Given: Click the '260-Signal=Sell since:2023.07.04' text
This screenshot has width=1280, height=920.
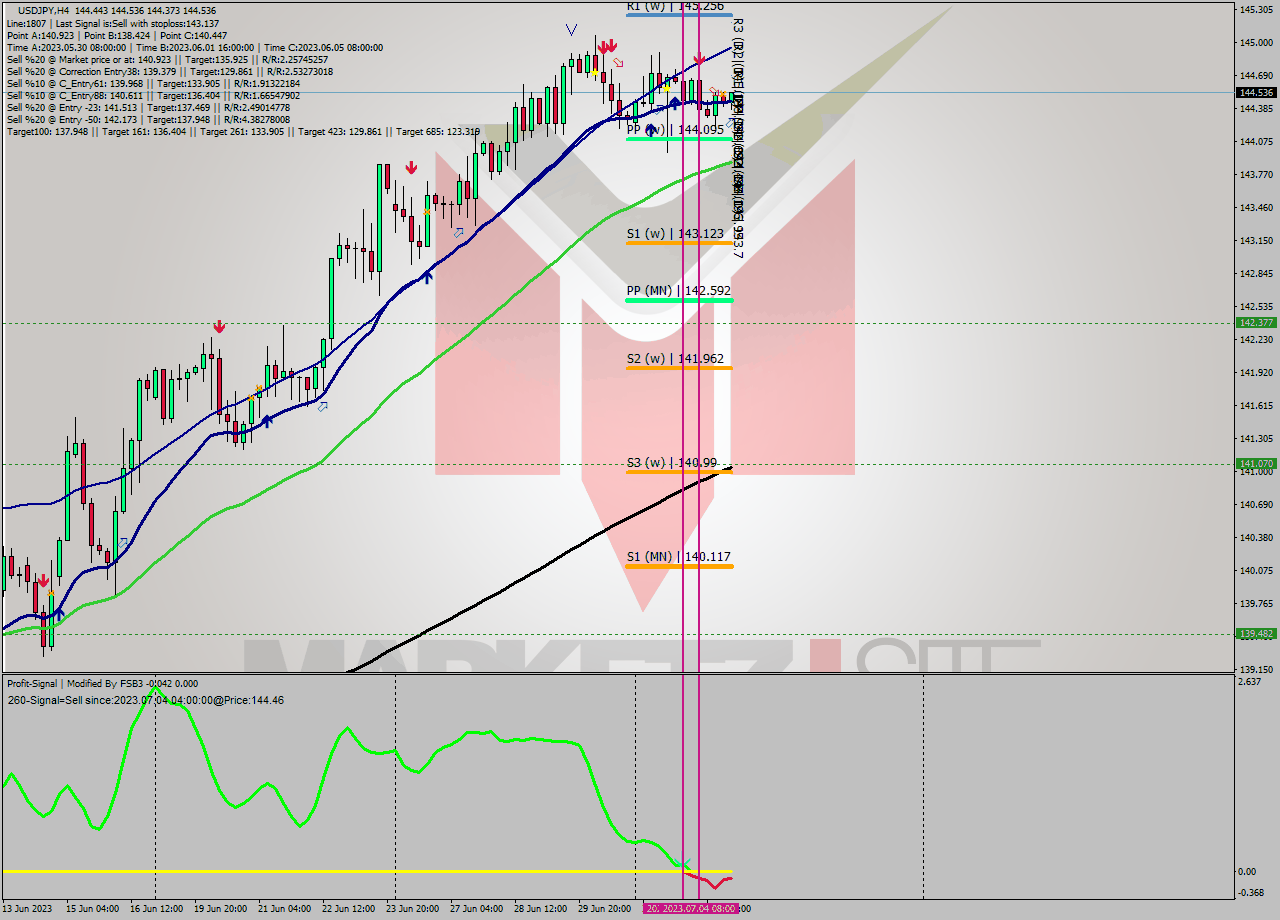Looking at the screenshot, I should click(145, 700).
